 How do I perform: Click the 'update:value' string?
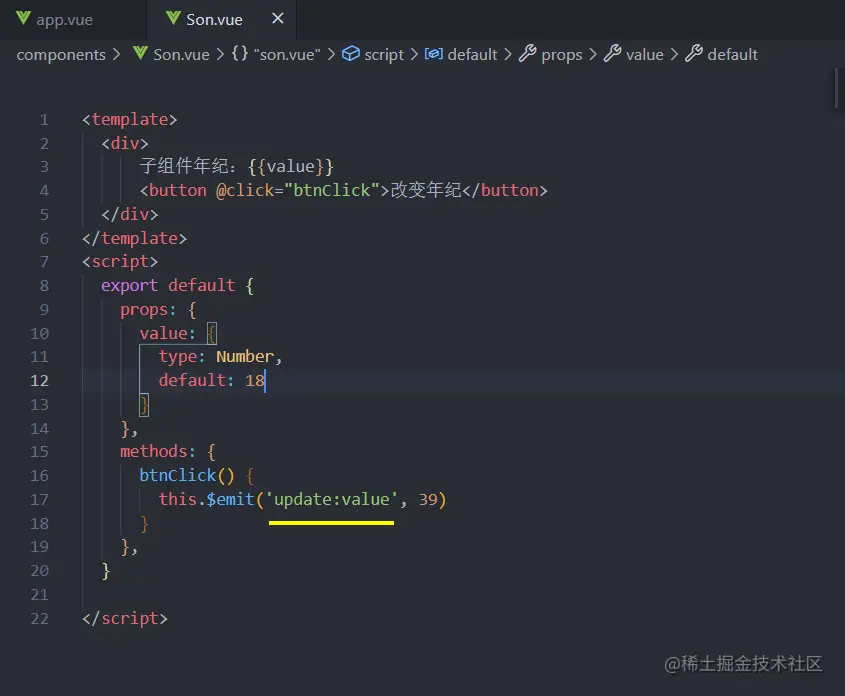click(x=331, y=499)
